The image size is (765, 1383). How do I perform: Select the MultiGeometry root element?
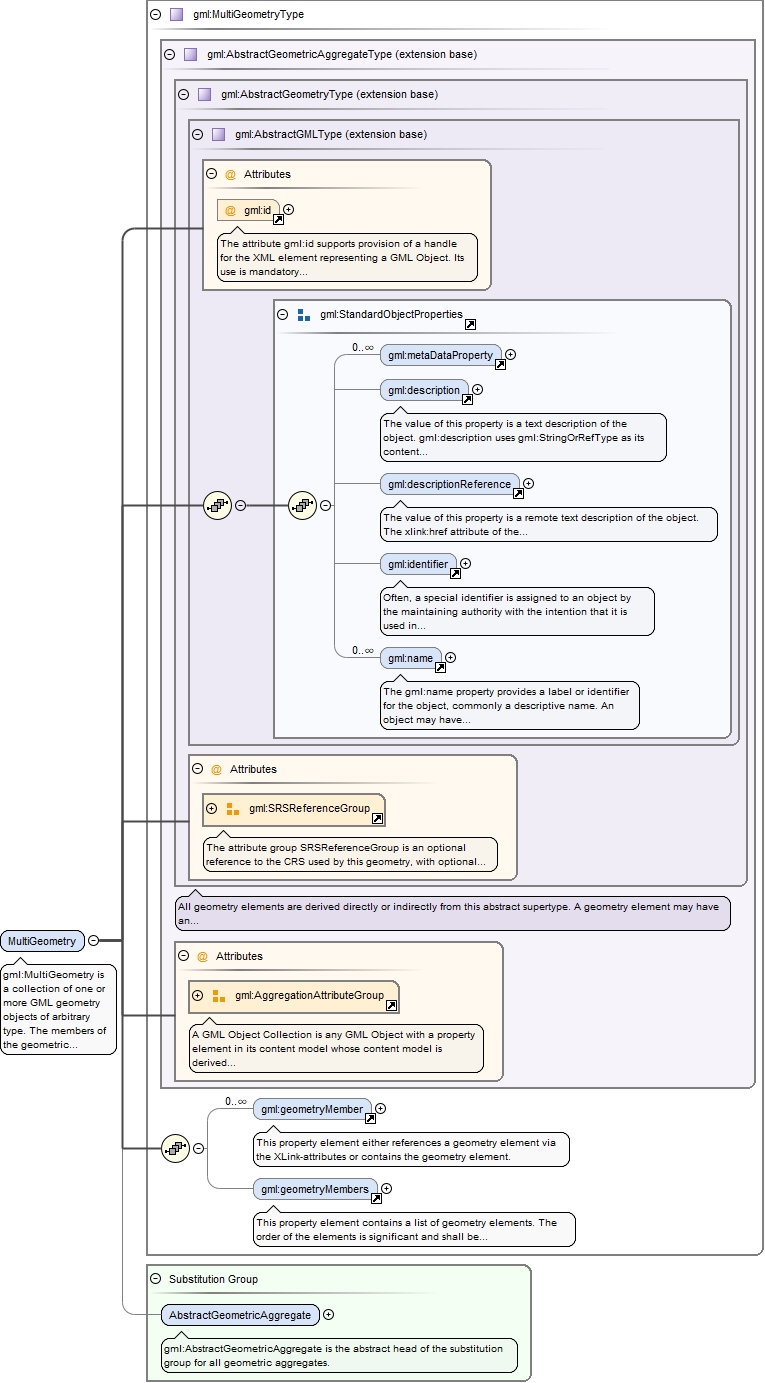point(42,940)
